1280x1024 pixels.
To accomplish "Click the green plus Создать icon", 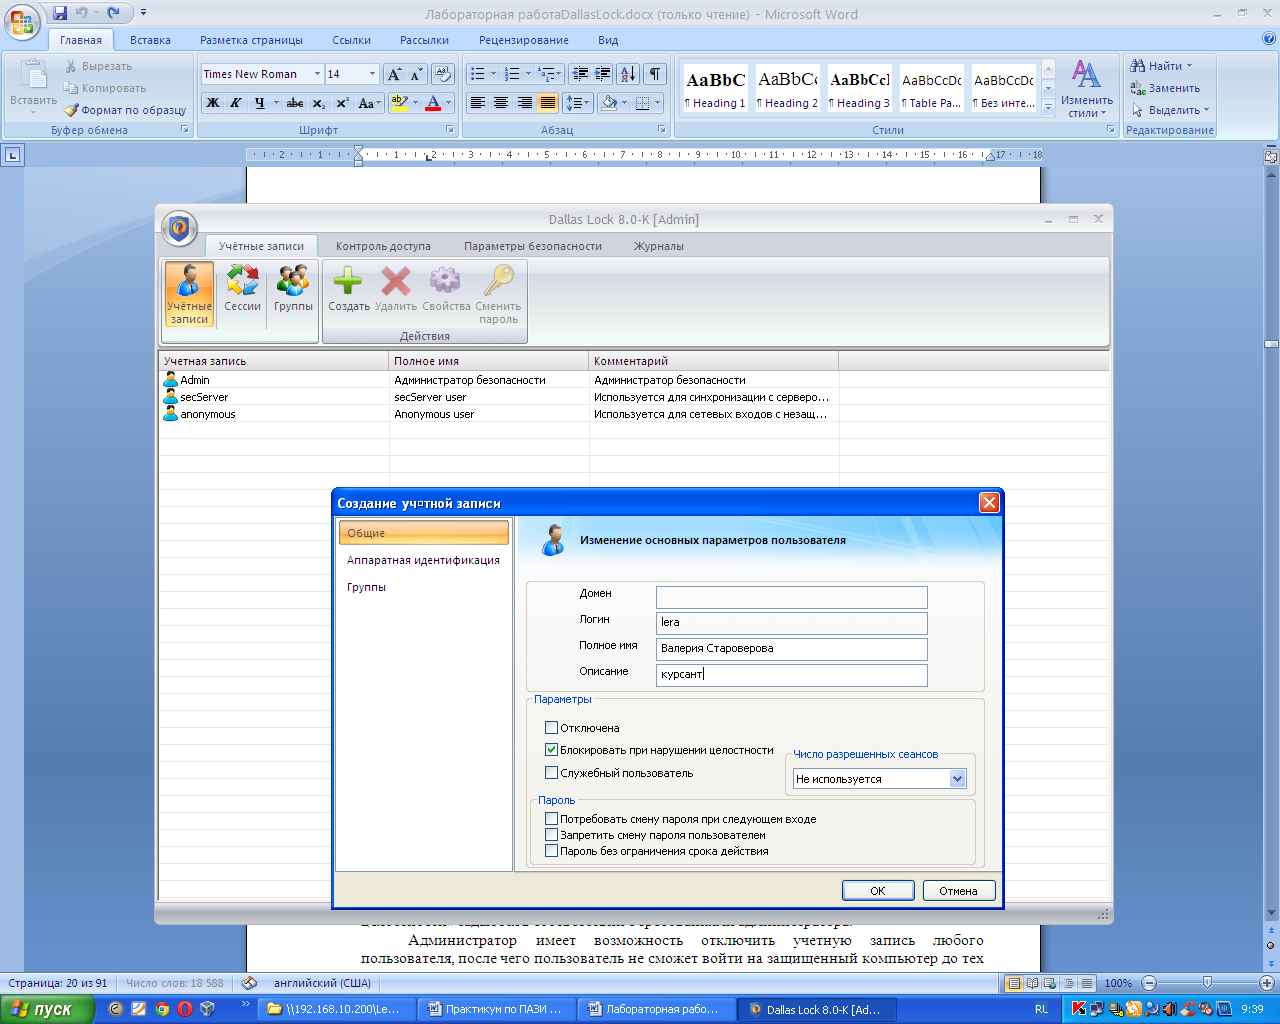I will 348,290.
